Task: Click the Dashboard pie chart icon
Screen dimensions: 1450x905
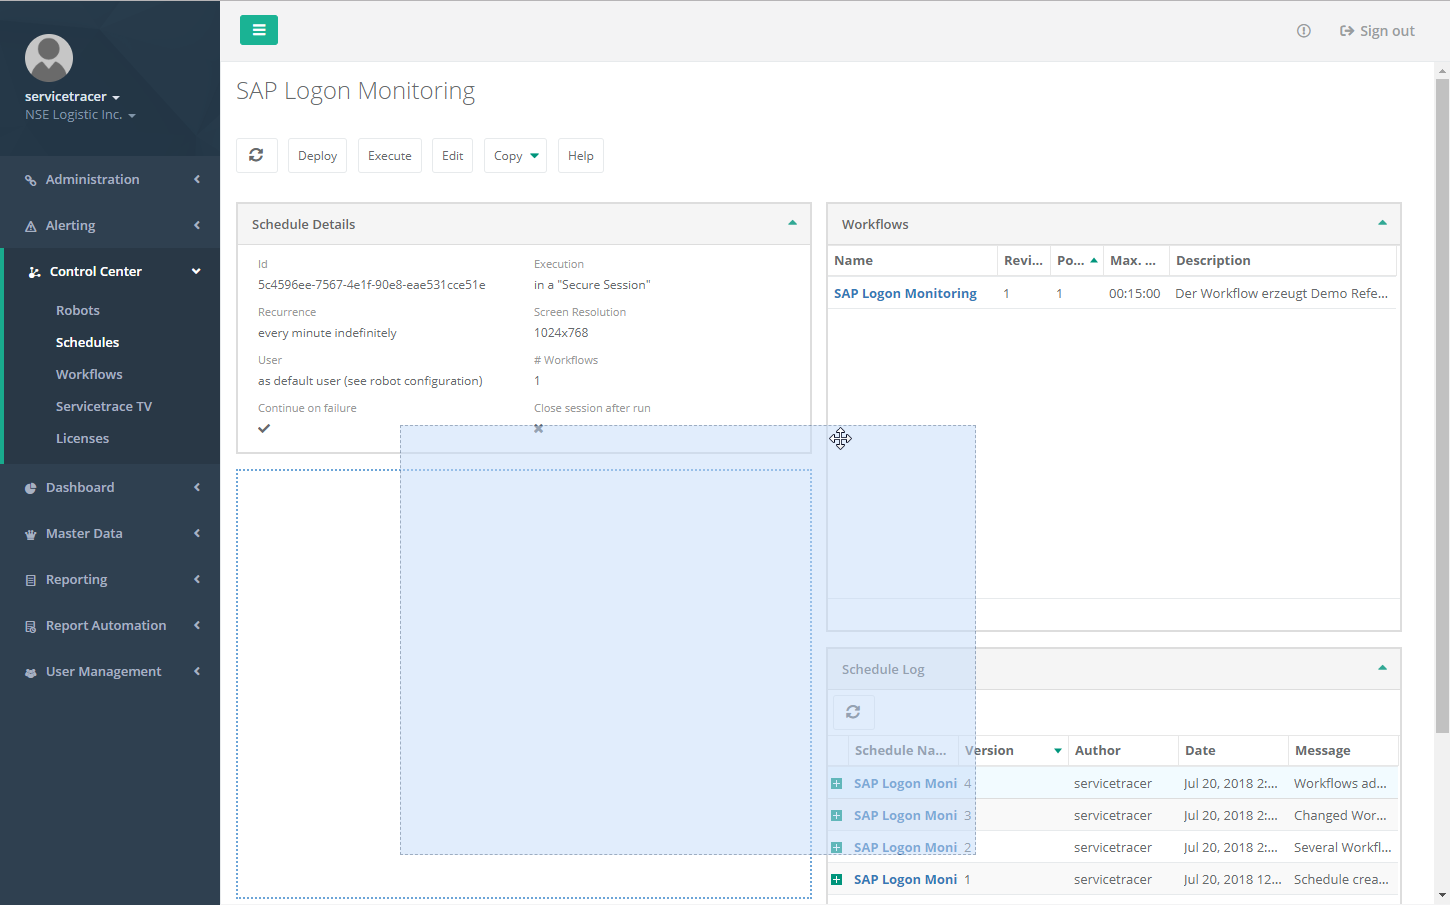Action: click(31, 488)
